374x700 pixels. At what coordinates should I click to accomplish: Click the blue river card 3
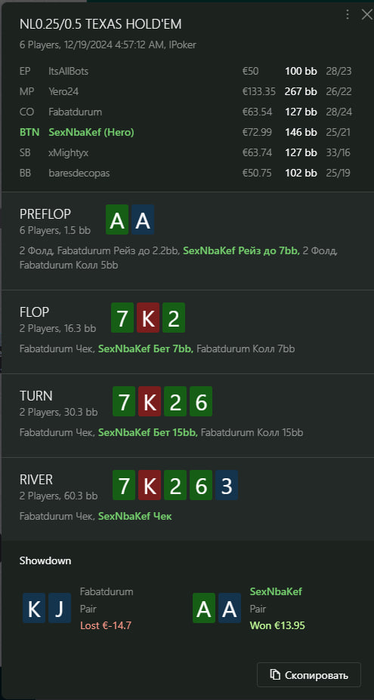(226, 485)
